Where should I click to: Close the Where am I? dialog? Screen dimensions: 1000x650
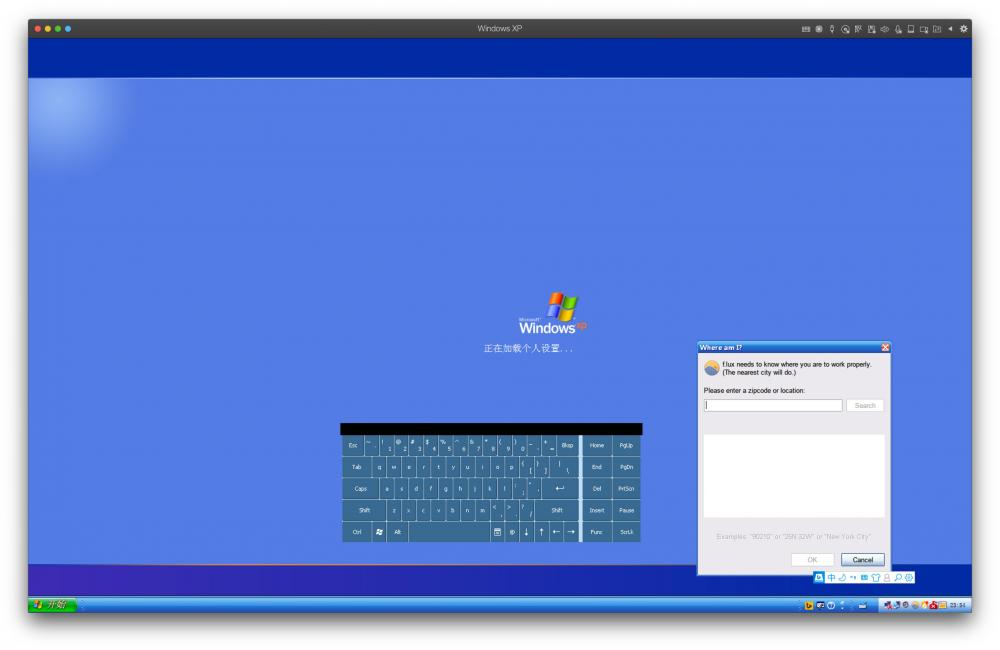coord(885,347)
